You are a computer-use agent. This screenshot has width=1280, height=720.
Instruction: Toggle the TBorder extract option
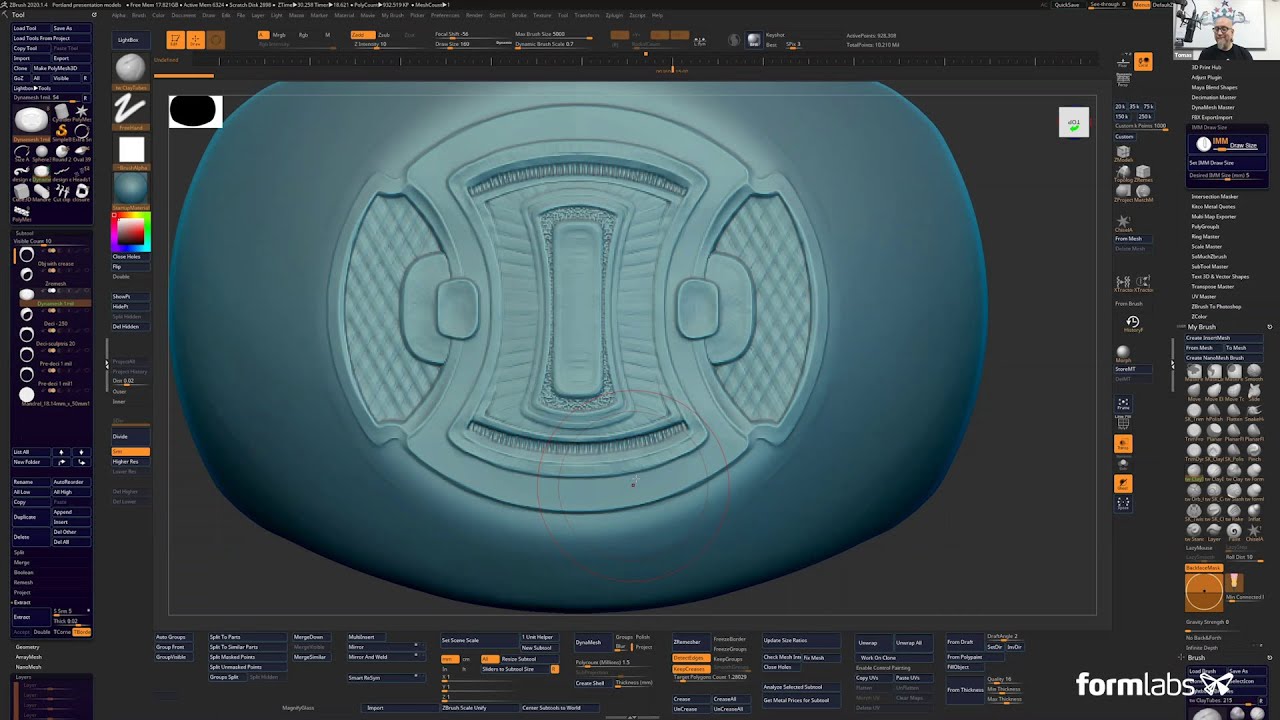(81, 632)
